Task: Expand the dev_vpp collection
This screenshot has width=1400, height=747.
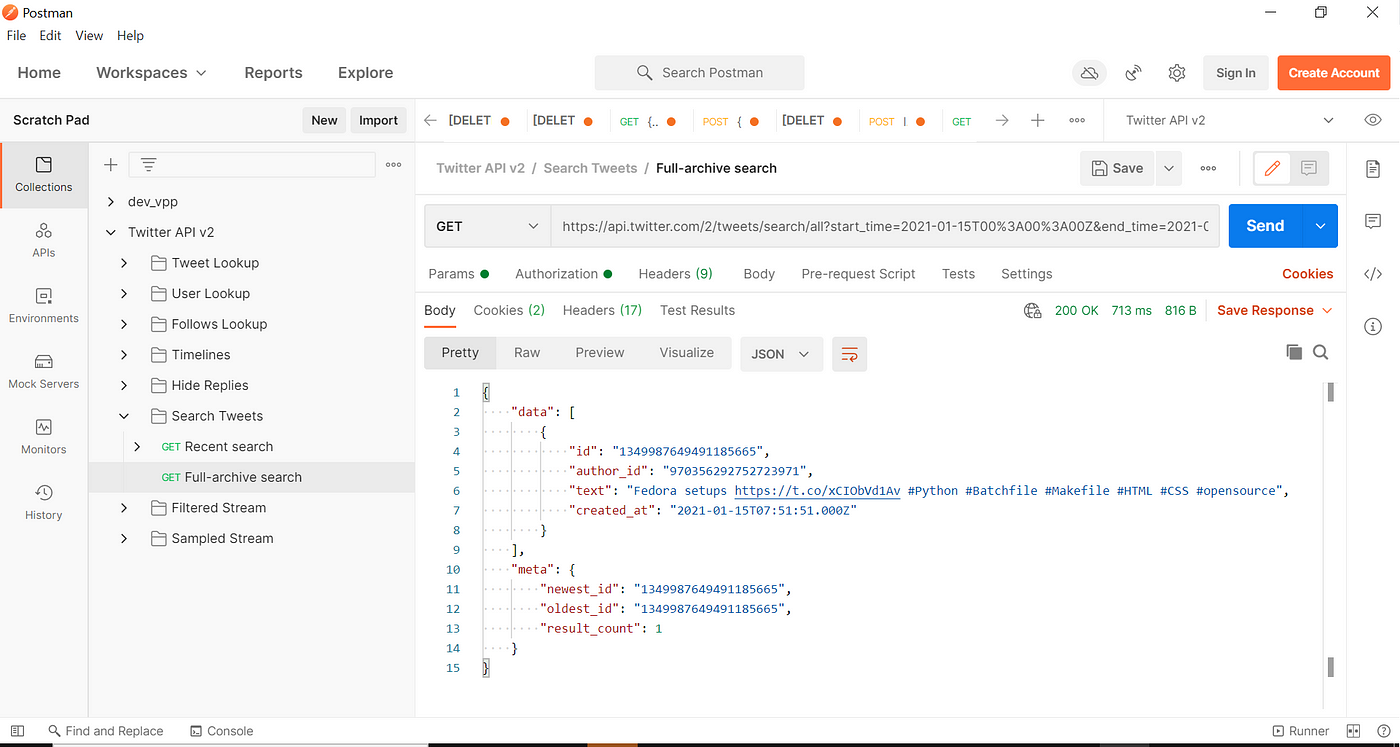Action: [111, 202]
